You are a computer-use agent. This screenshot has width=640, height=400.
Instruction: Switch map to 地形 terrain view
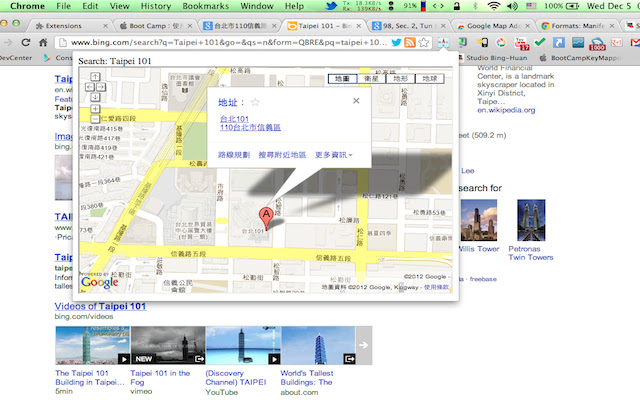400,78
